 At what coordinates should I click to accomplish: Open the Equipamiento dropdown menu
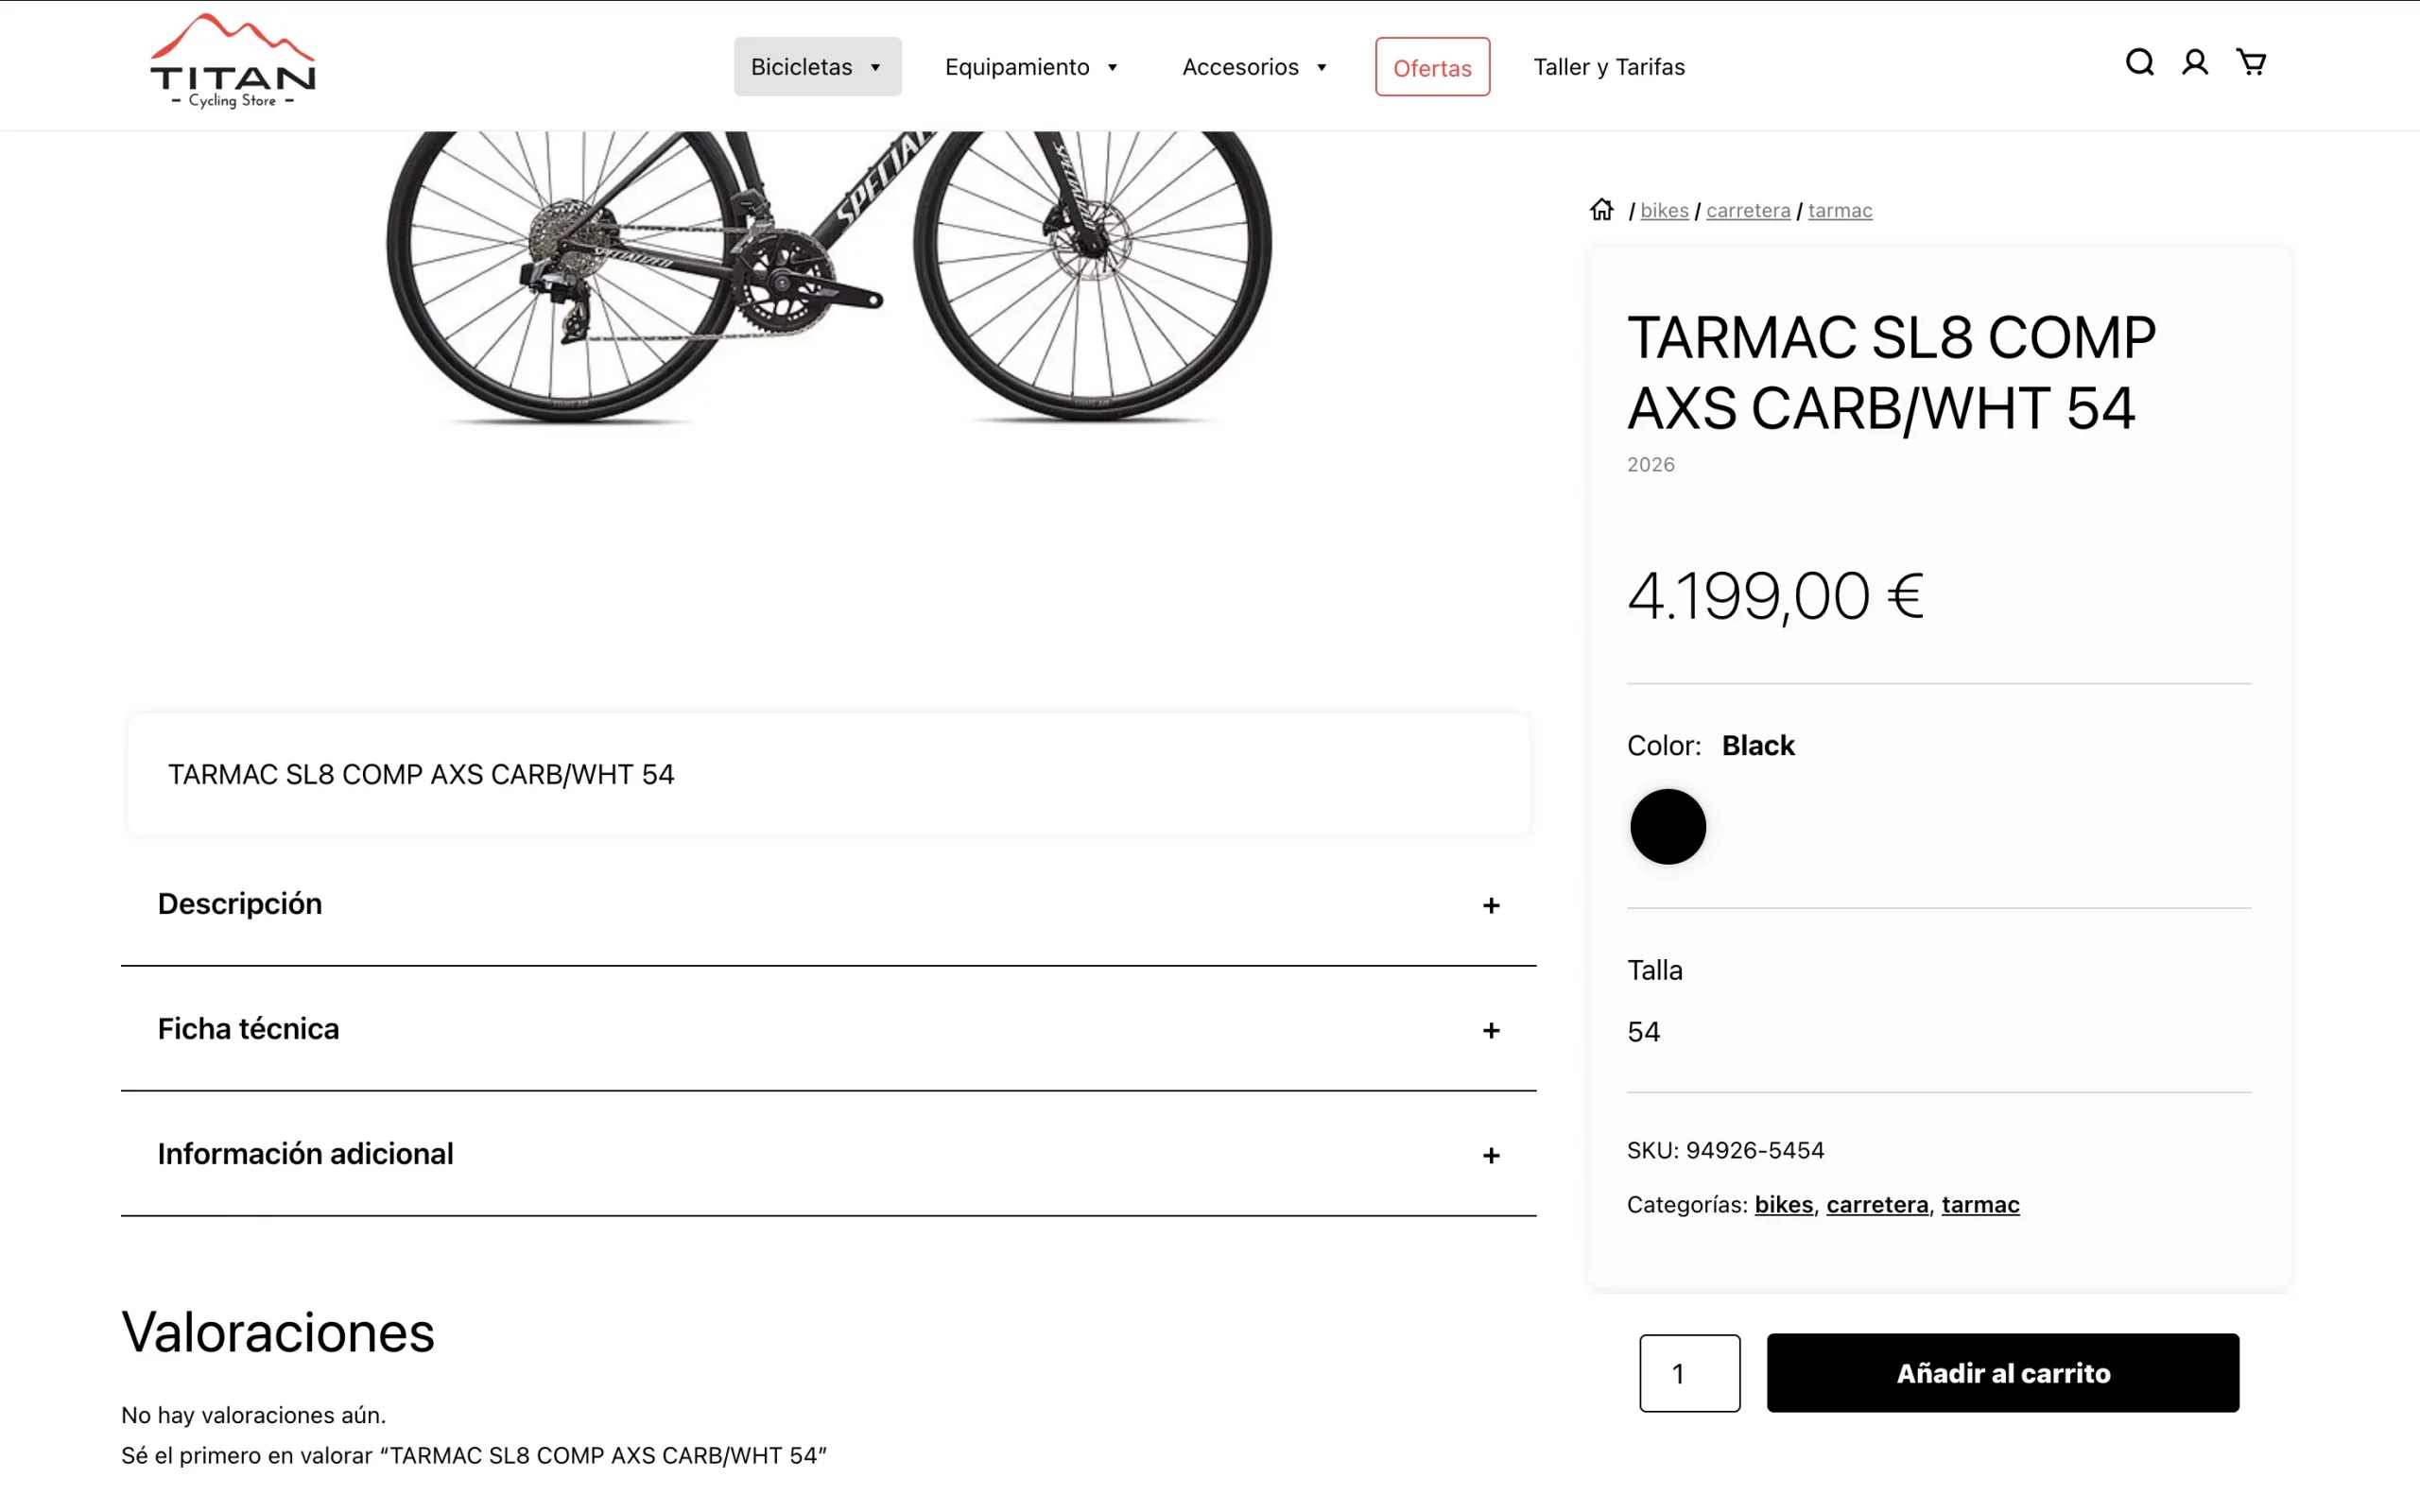coord(1031,67)
